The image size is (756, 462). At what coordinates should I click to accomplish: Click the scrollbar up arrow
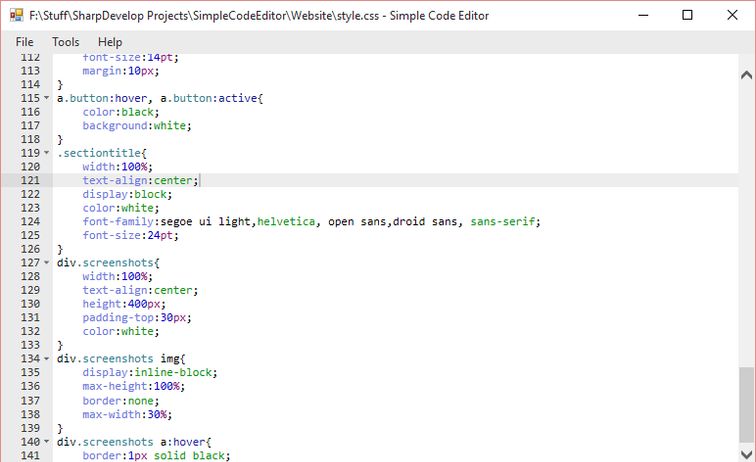[746, 74]
